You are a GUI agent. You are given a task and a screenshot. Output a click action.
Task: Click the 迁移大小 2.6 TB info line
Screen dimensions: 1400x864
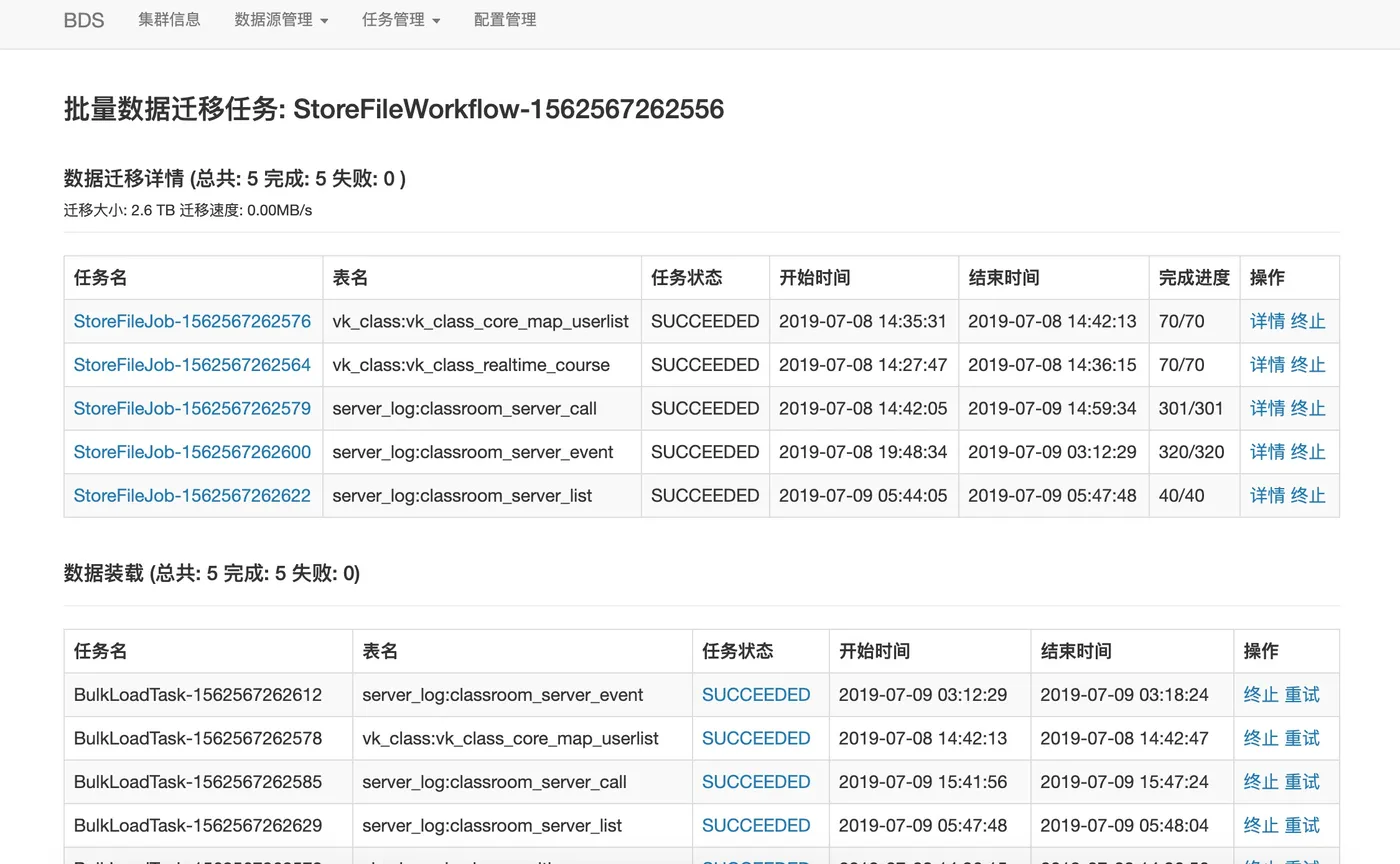(x=188, y=210)
